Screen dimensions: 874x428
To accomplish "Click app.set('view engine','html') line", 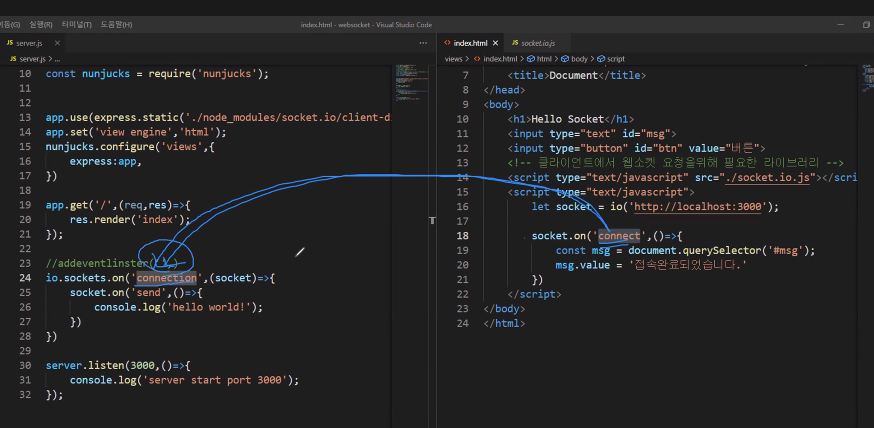I will tap(136, 133).
